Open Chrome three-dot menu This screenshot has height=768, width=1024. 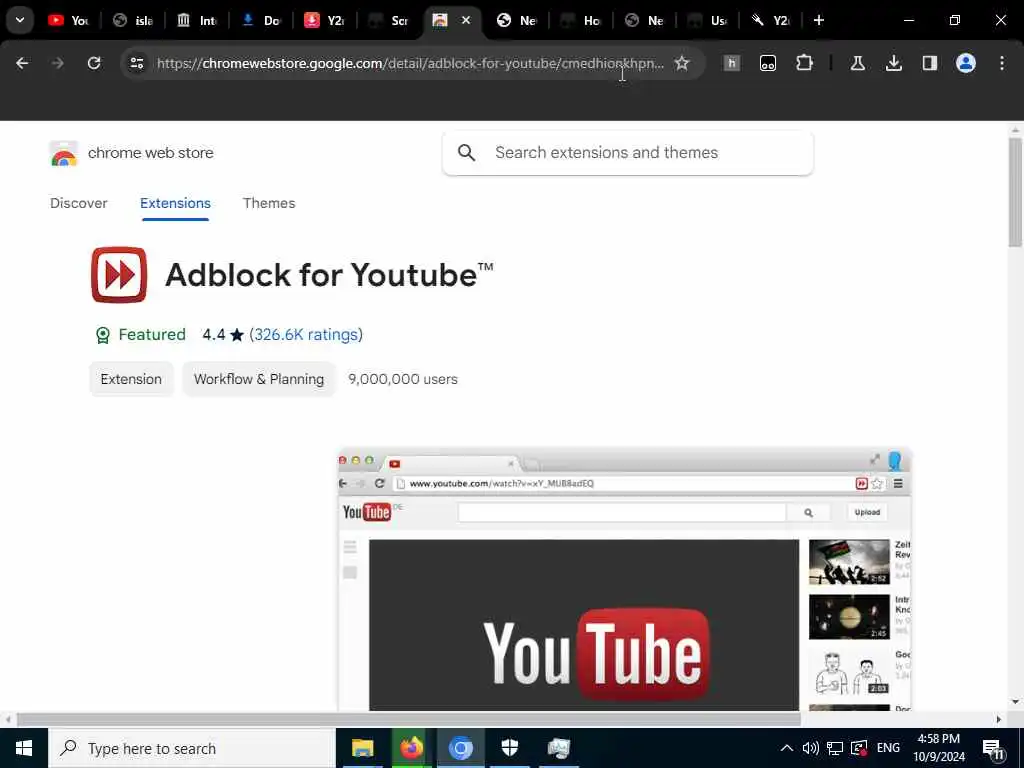click(1002, 63)
